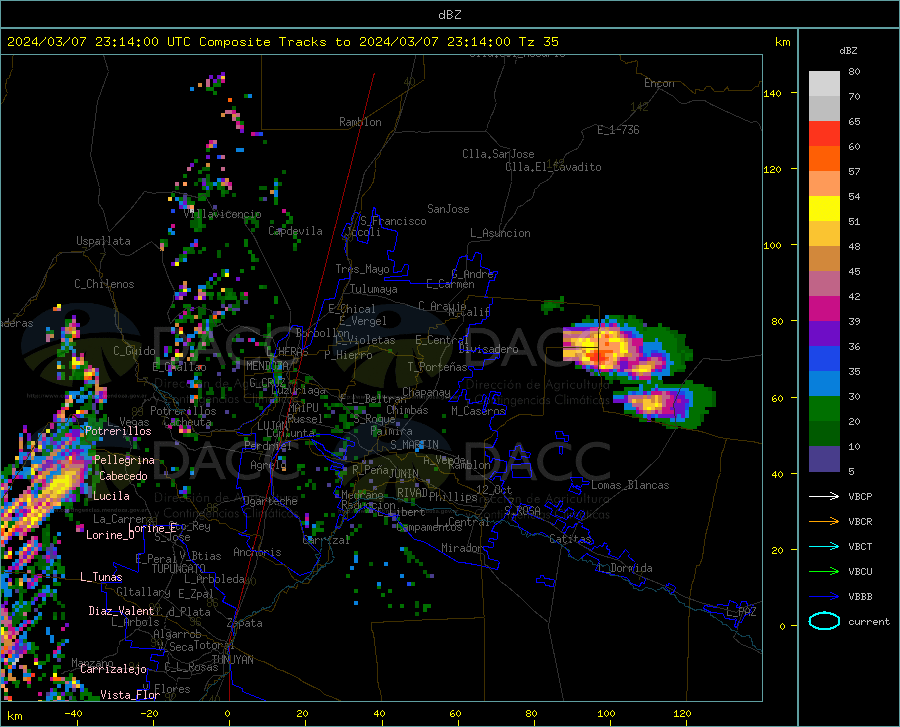Viewport: 900px width, 727px height.
Task: Click the Cabecedo label
Action: click(x=123, y=476)
